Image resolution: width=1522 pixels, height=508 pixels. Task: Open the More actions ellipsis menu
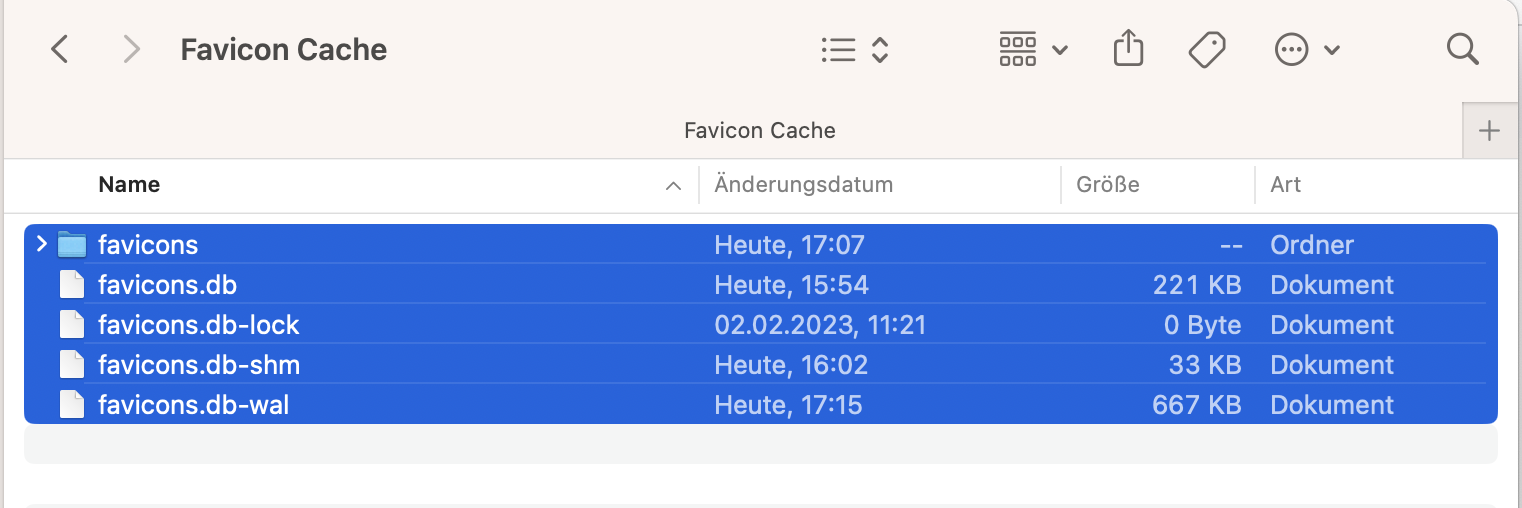click(x=1306, y=49)
